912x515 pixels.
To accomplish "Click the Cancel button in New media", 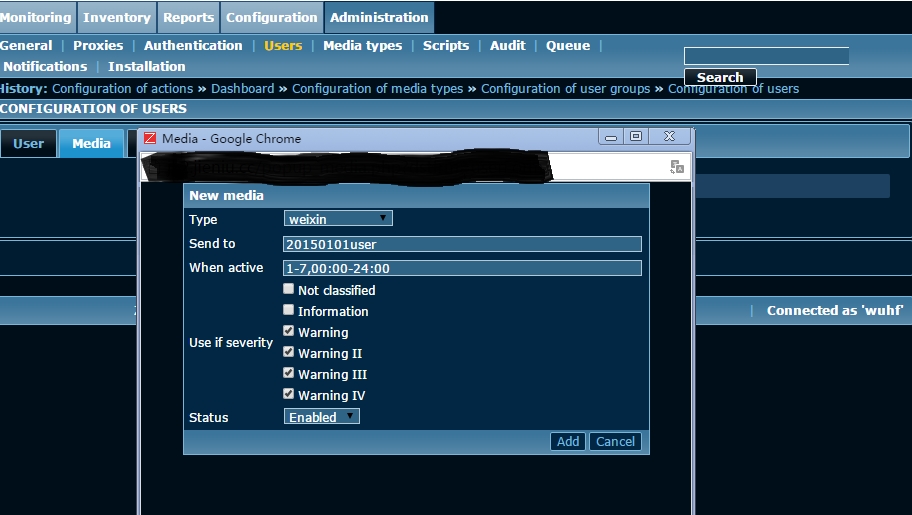I will coord(615,441).
